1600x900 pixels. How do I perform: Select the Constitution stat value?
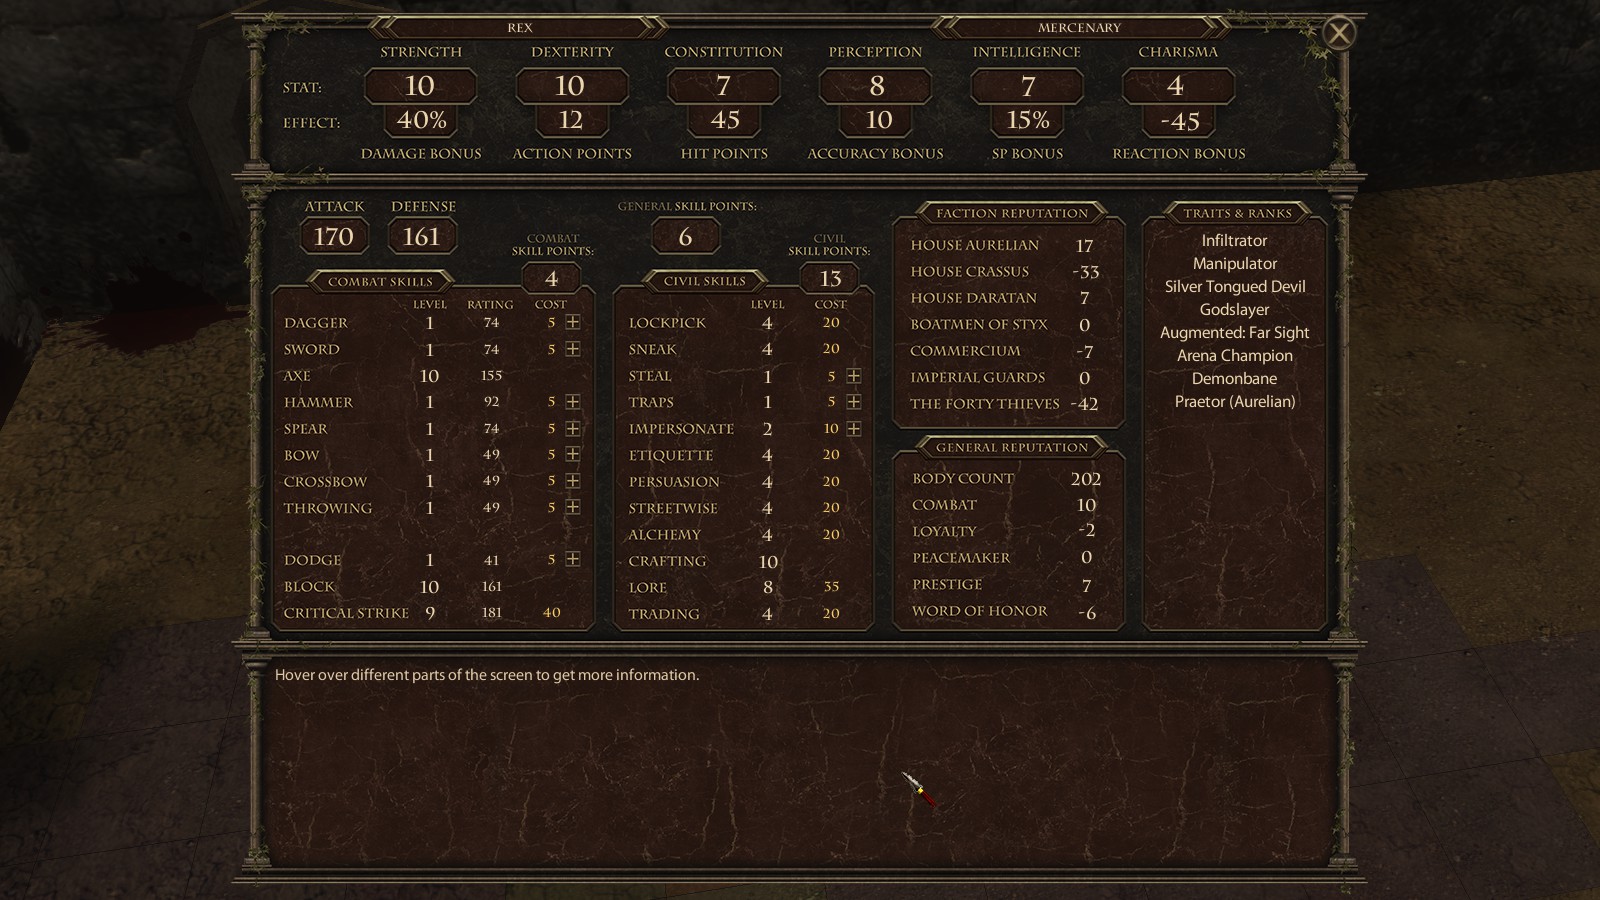[x=723, y=86]
